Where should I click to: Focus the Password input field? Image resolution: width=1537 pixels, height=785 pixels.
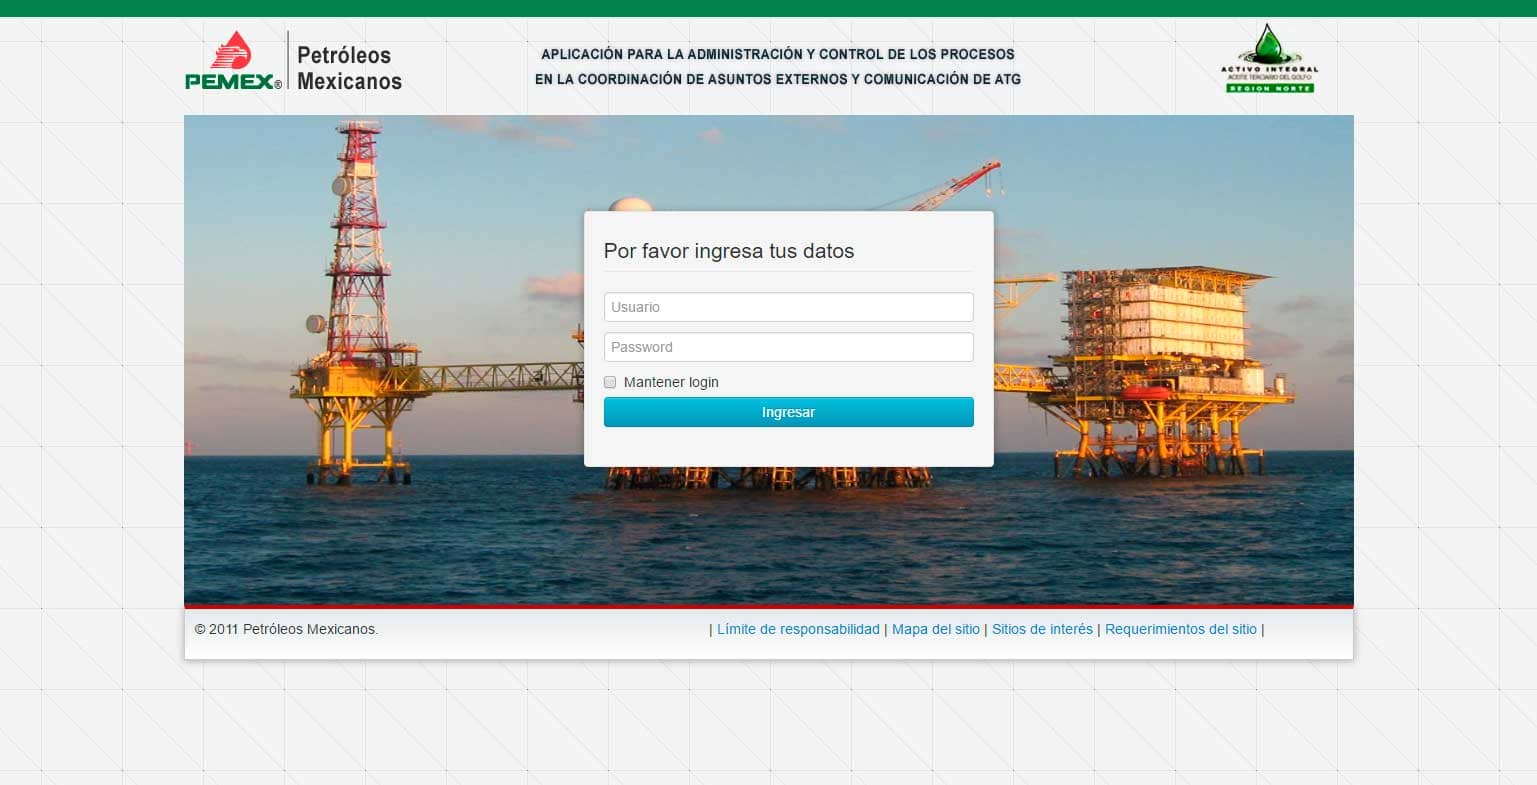click(x=788, y=347)
